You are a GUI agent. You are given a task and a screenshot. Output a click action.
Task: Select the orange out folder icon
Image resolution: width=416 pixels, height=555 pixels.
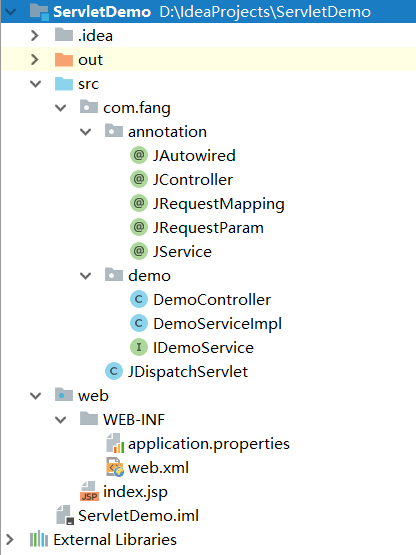click(64, 59)
